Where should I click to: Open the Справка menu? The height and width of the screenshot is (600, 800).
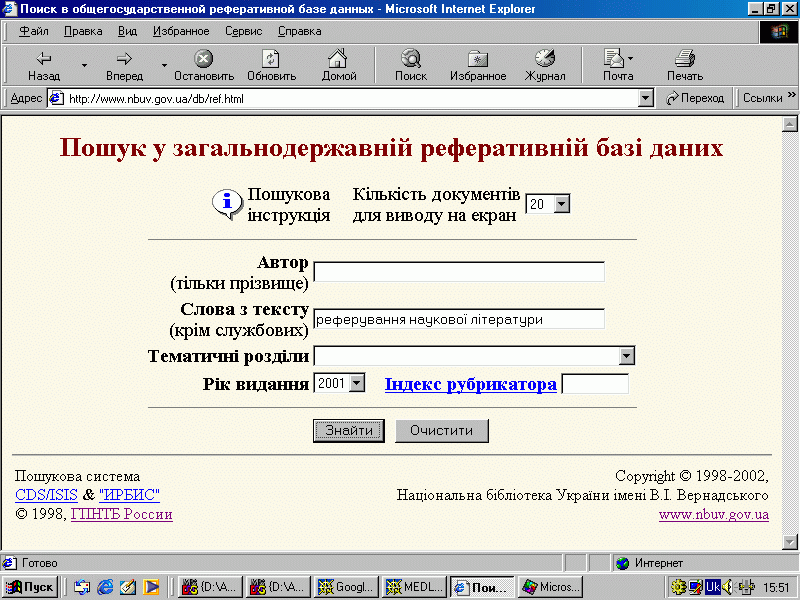[299, 32]
